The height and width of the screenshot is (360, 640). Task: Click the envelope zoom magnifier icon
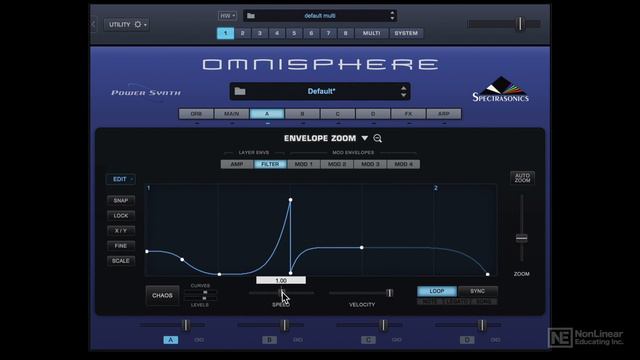click(x=378, y=138)
